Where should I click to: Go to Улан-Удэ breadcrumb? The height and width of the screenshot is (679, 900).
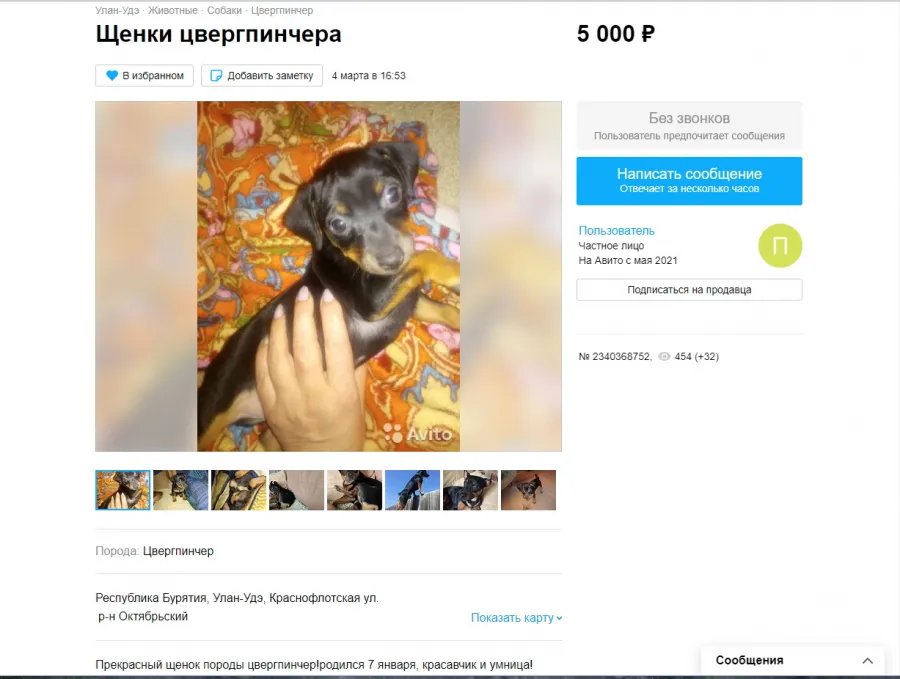(x=117, y=10)
